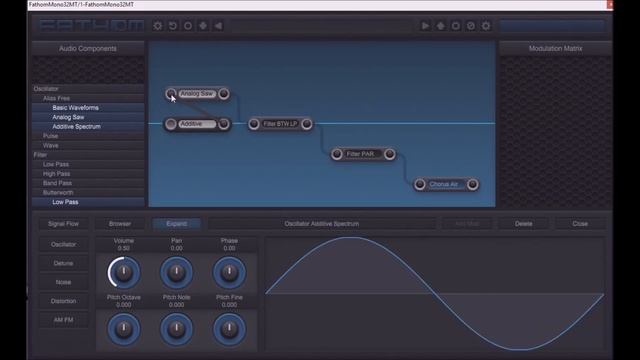This screenshot has height=360, width=640.
Task: Click Close in the editor panel
Action: [580, 224]
